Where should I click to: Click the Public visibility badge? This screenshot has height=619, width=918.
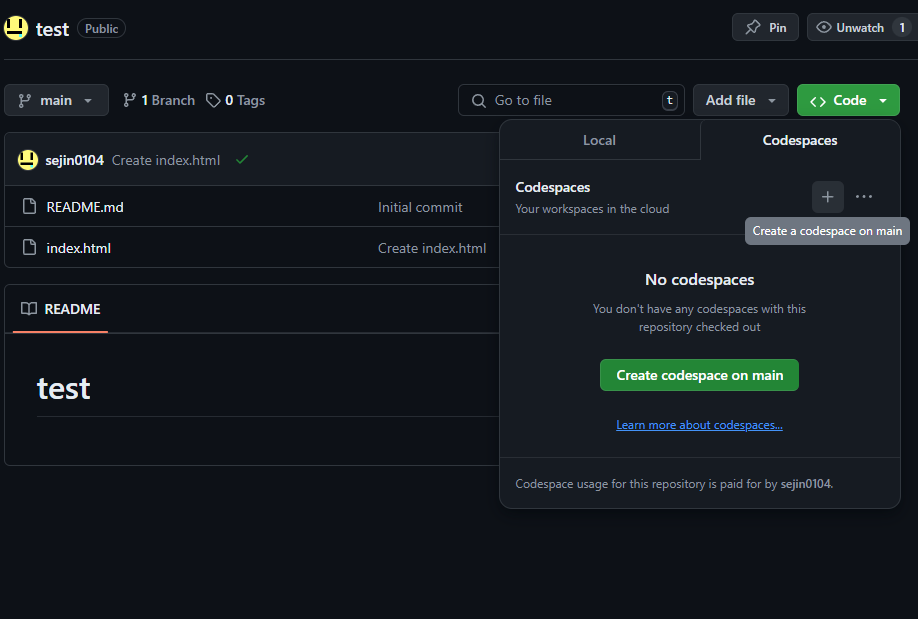click(101, 29)
